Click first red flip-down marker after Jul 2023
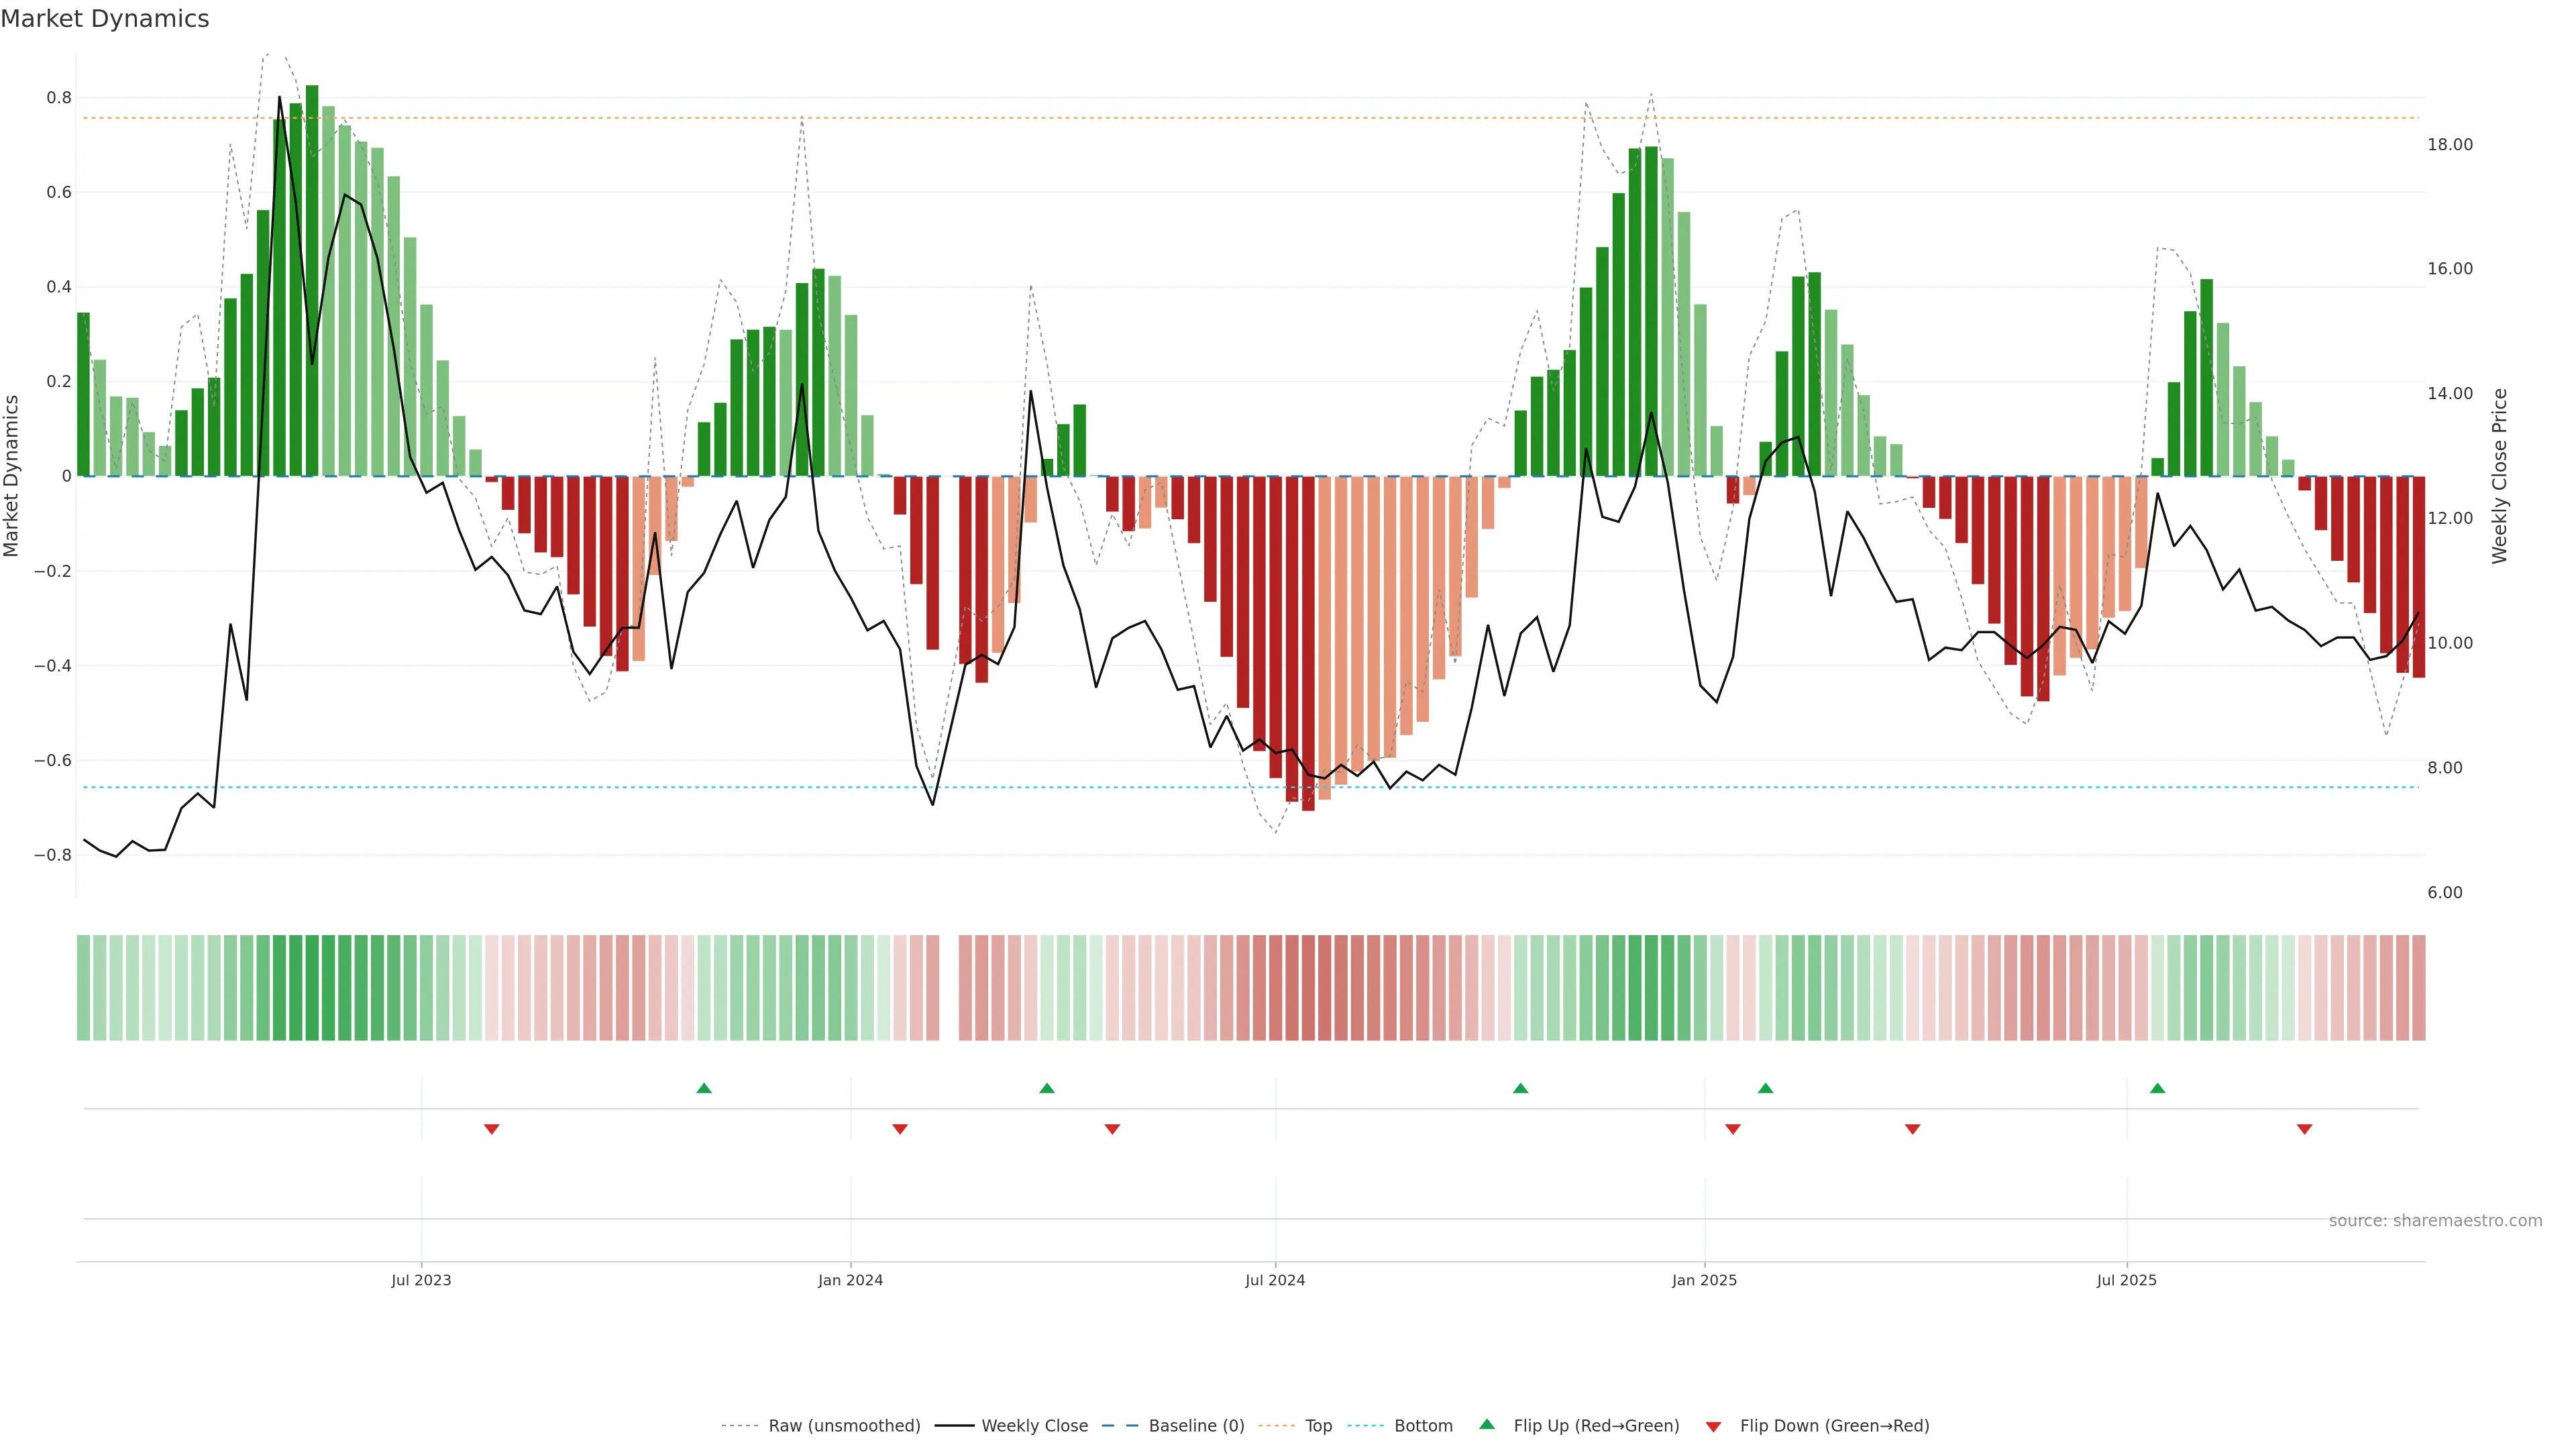The height and width of the screenshot is (1449, 2576). click(x=491, y=1129)
